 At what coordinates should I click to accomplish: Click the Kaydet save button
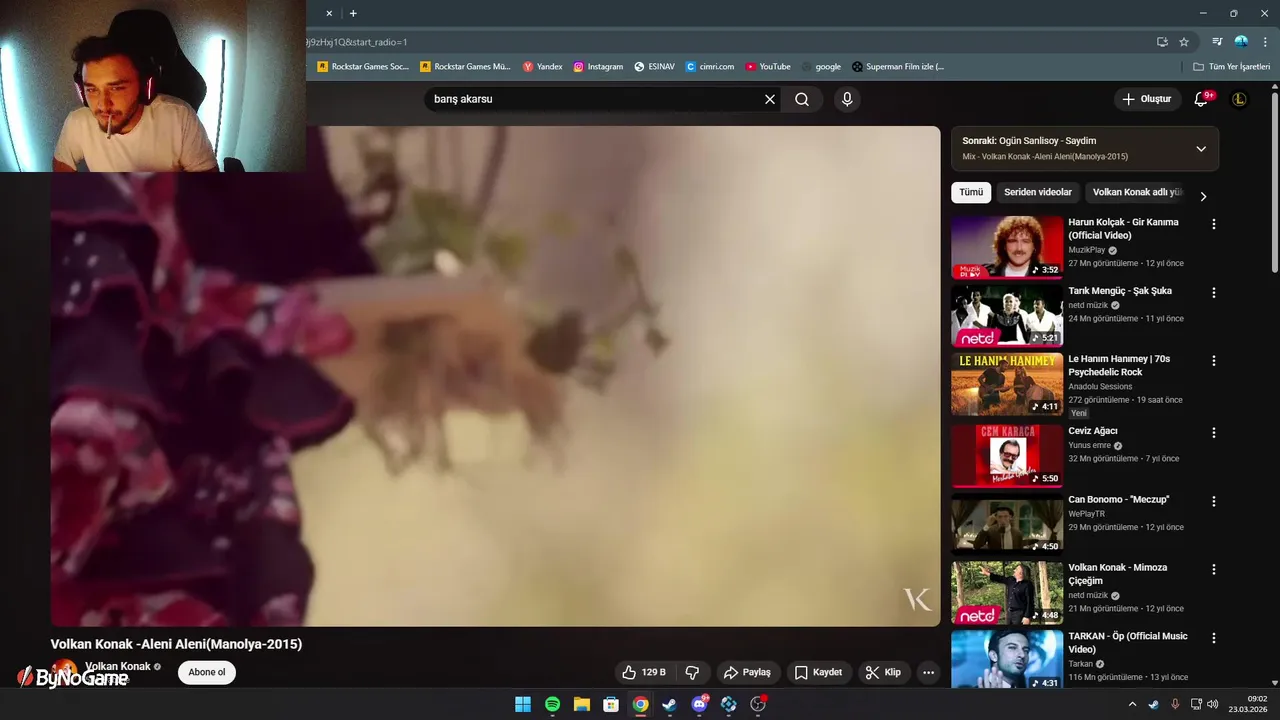coord(818,672)
